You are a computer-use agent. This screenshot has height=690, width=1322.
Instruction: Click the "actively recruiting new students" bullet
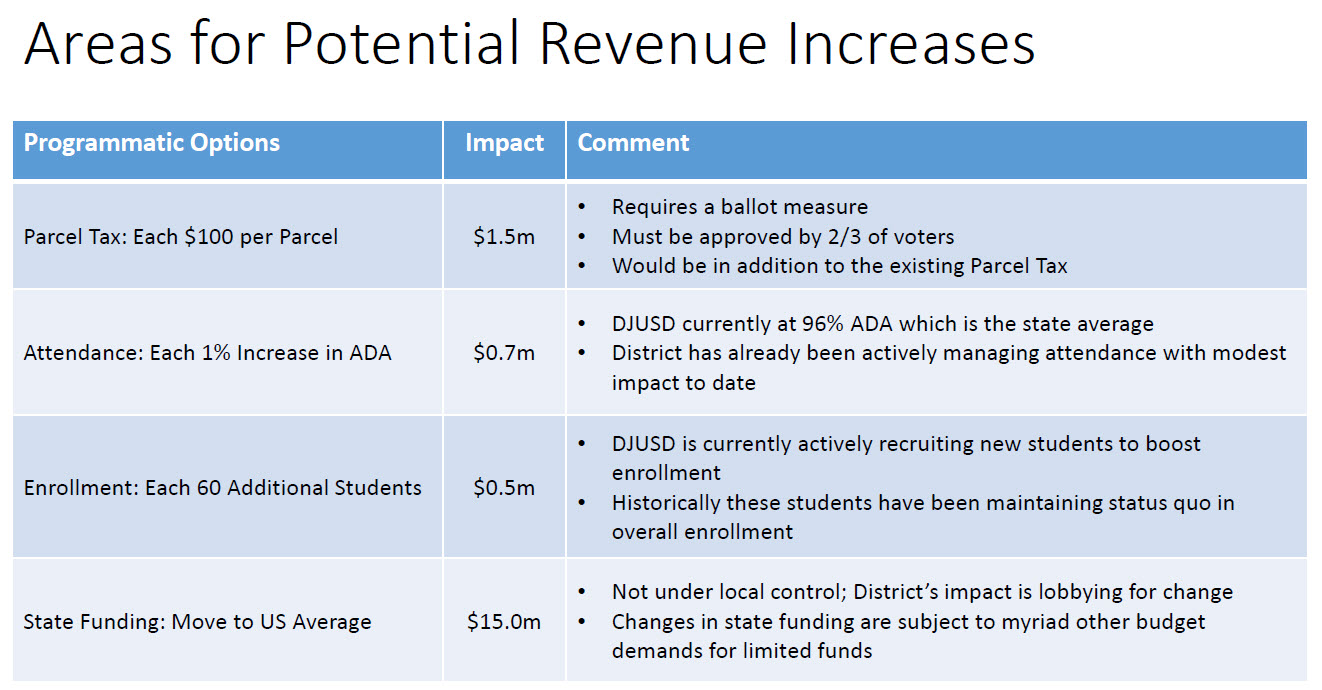pyautogui.click(x=905, y=444)
